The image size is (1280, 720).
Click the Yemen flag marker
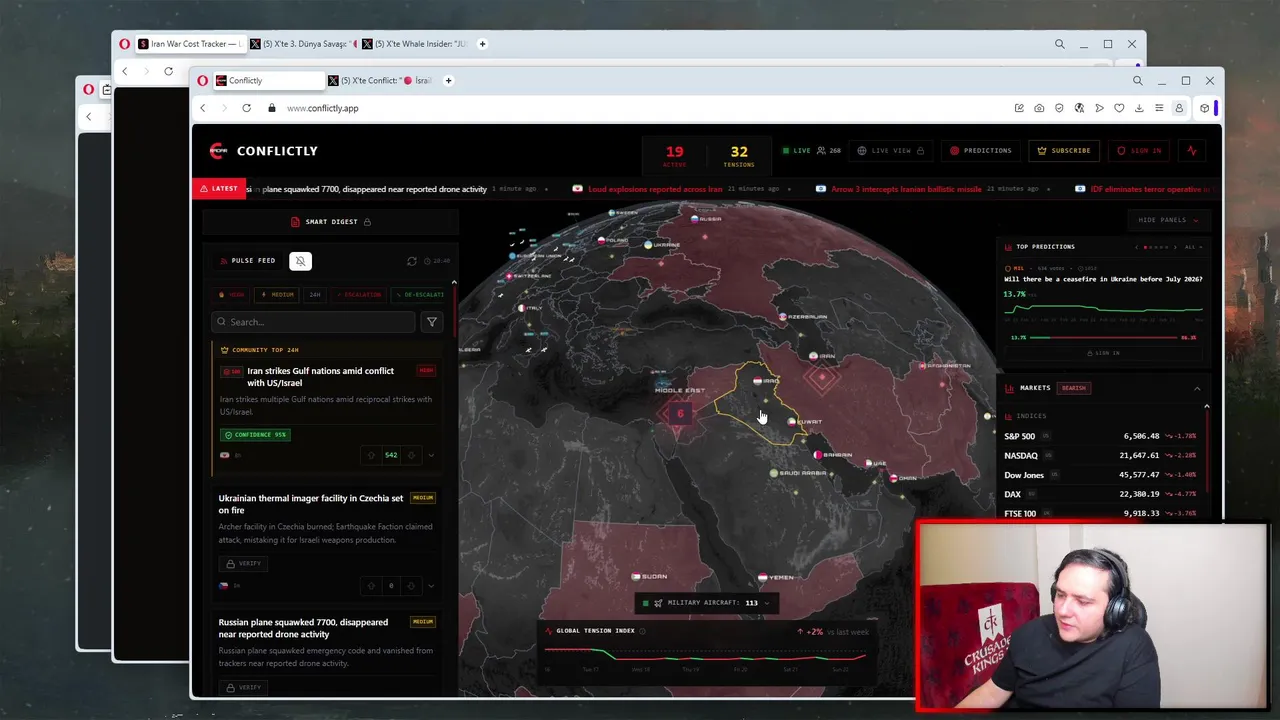coord(762,577)
